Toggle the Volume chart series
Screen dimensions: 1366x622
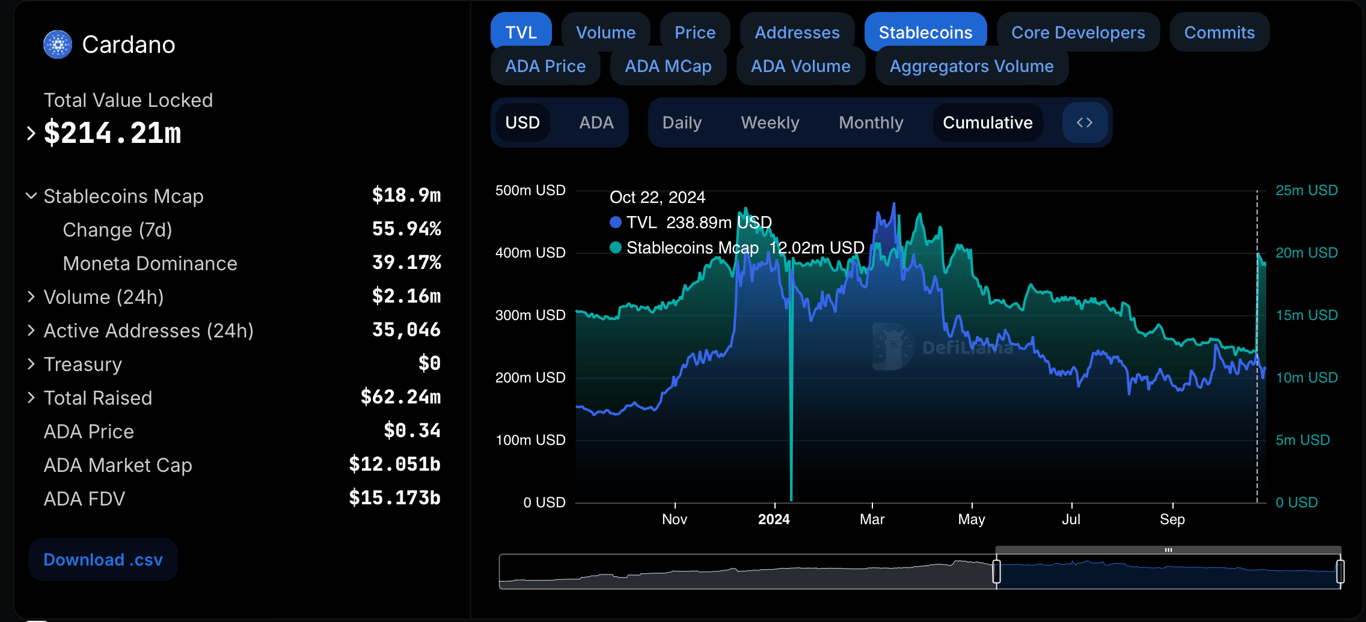point(606,32)
